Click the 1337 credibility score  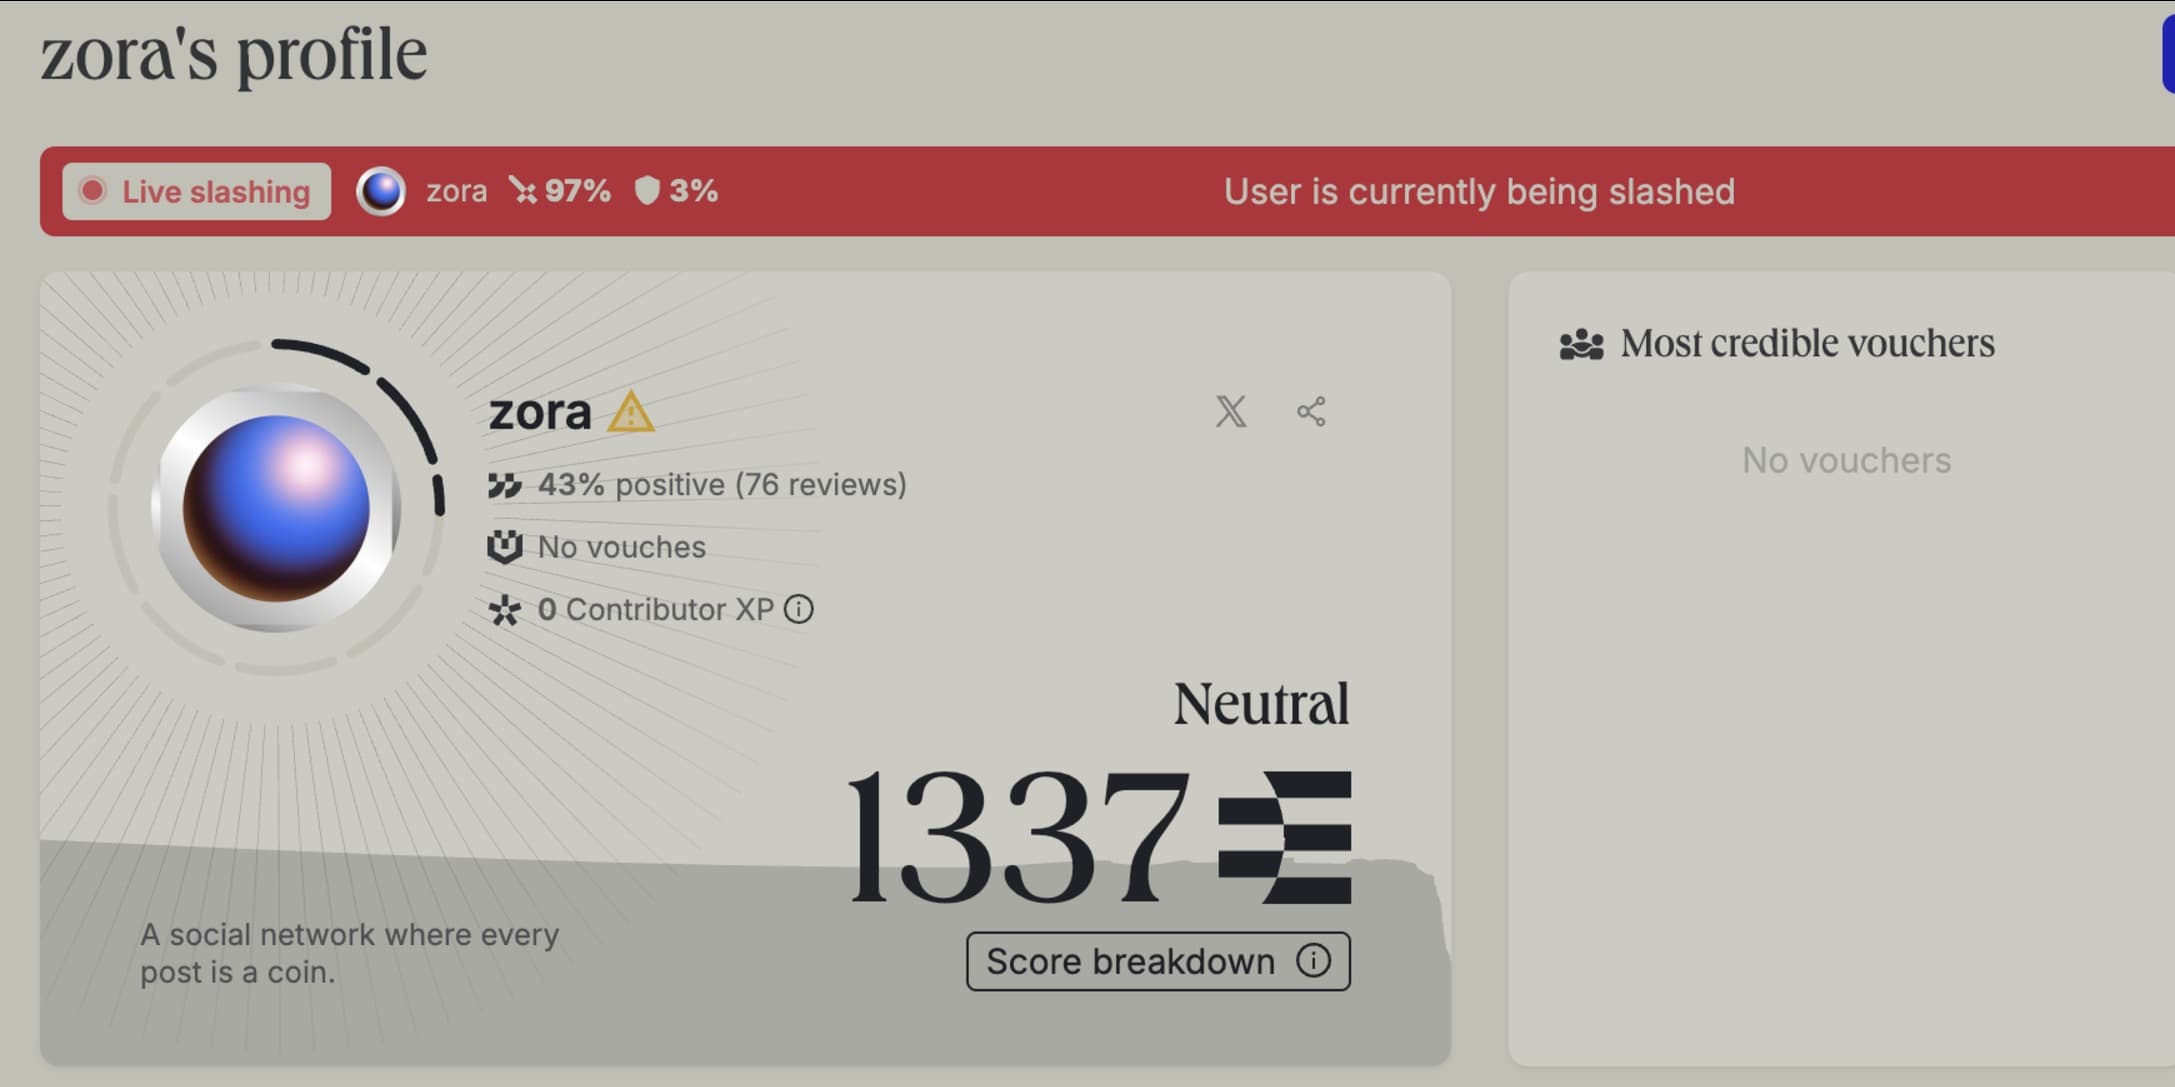pos(1018,836)
